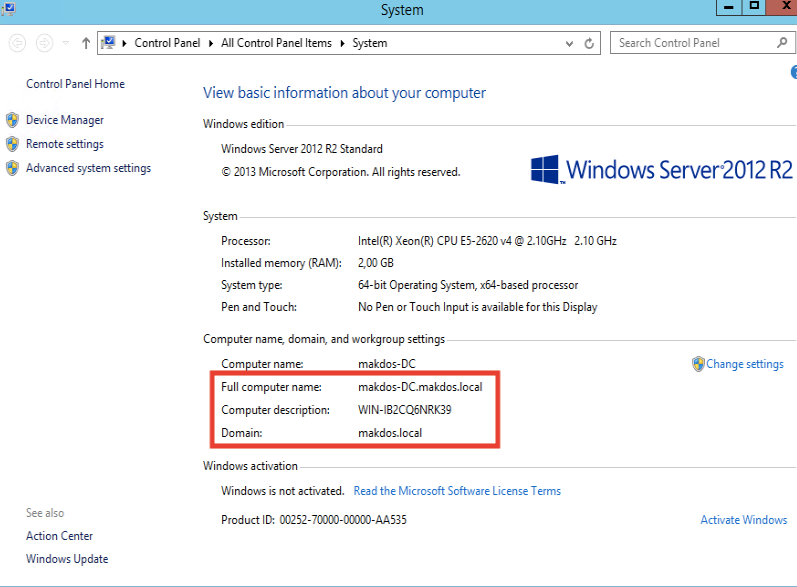Click the computer icon in address bar
Viewport: 797px width, 587px height.
coord(108,43)
